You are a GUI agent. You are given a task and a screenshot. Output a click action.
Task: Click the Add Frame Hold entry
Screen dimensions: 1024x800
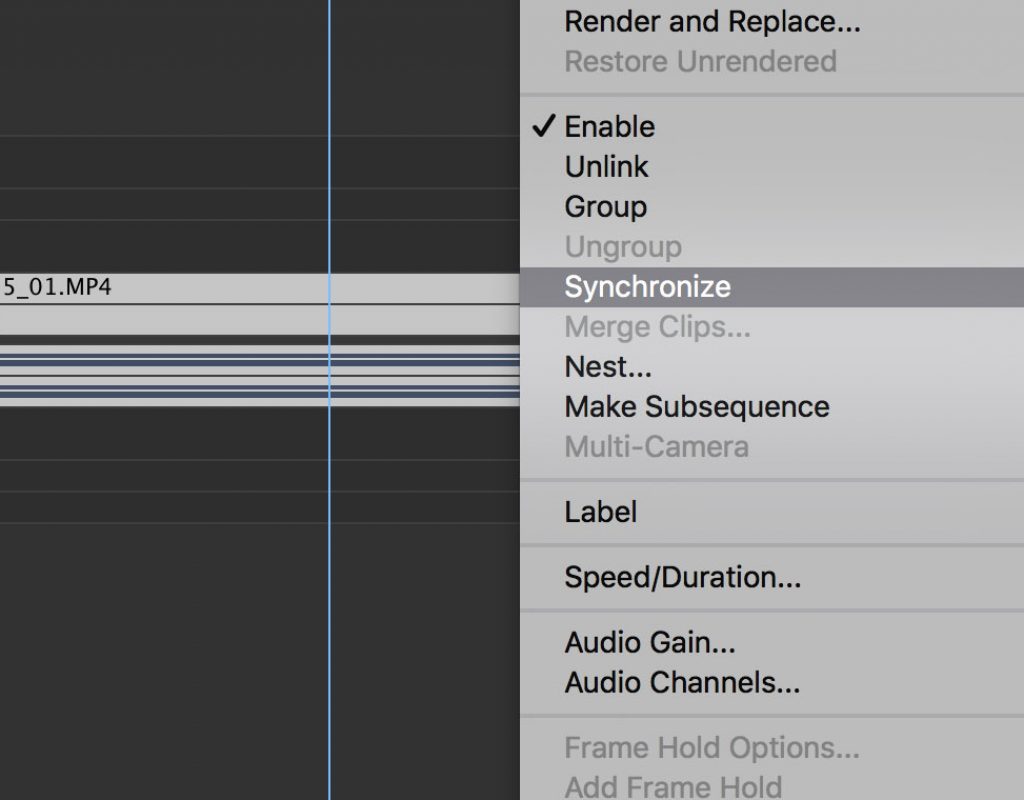point(673,787)
